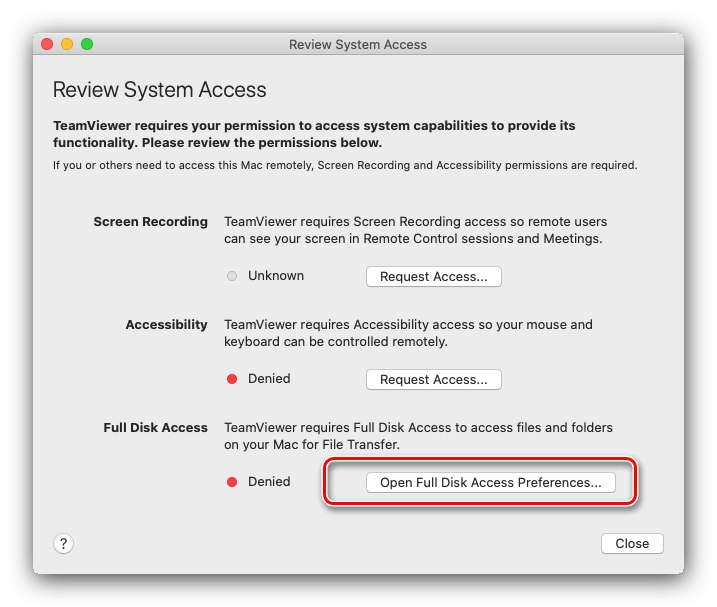Viewport: 717px width, 607px height.
Task: Request access for Accessibility
Action: (x=433, y=380)
